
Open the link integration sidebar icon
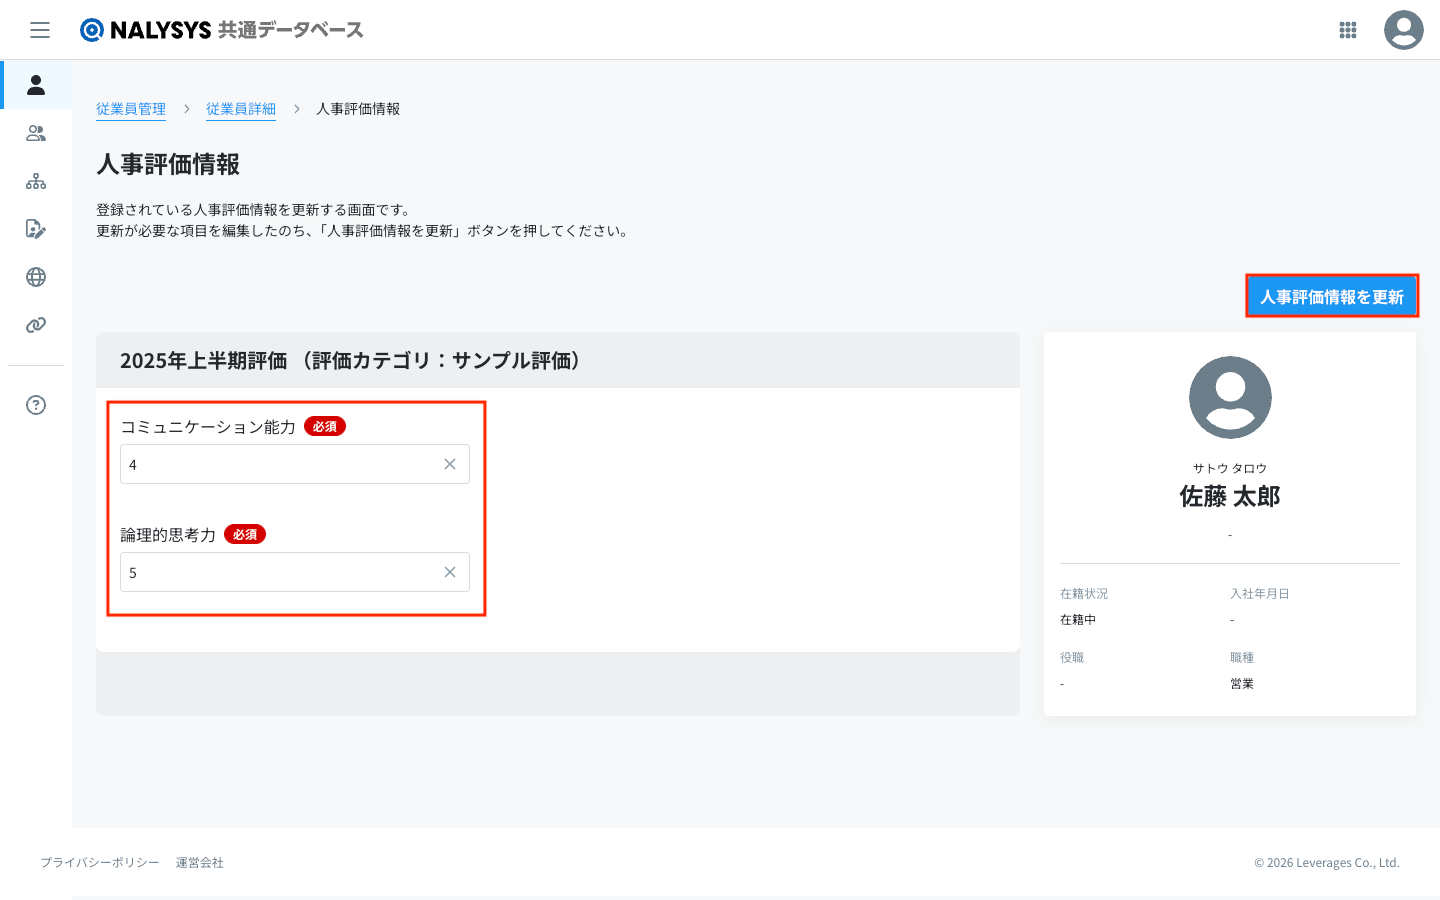pyautogui.click(x=36, y=325)
